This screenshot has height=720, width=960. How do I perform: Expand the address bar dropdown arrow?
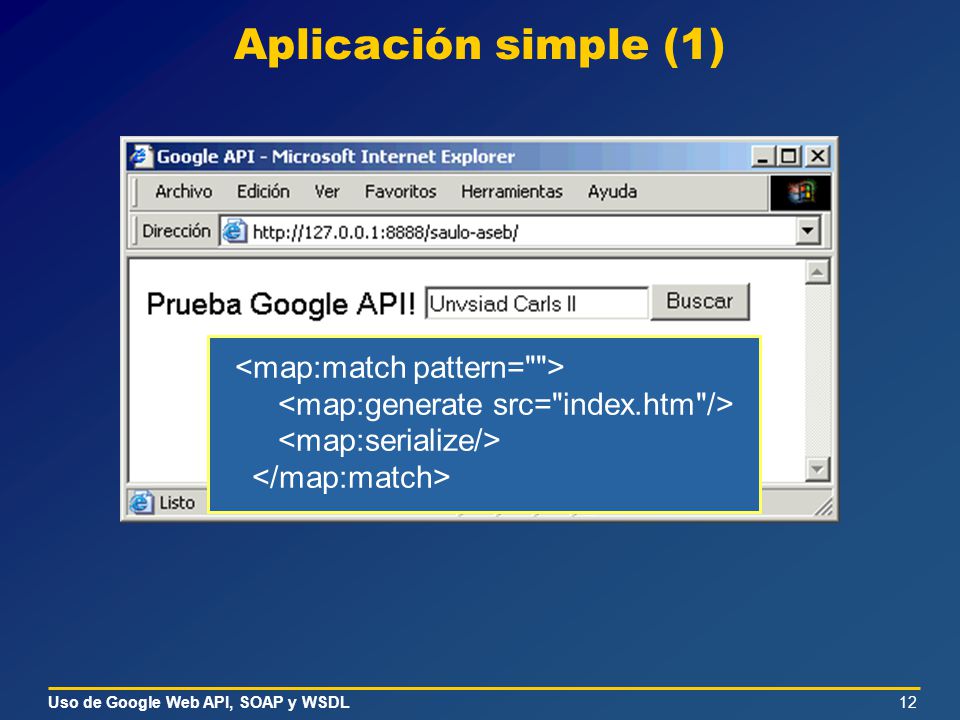click(808, 231)
